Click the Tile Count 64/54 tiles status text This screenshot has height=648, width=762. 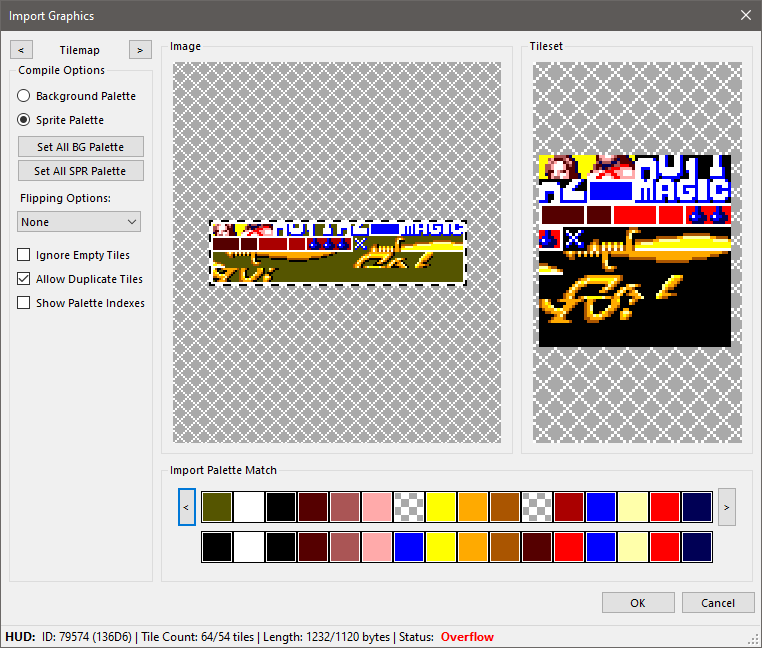click(x=198, y=637)
